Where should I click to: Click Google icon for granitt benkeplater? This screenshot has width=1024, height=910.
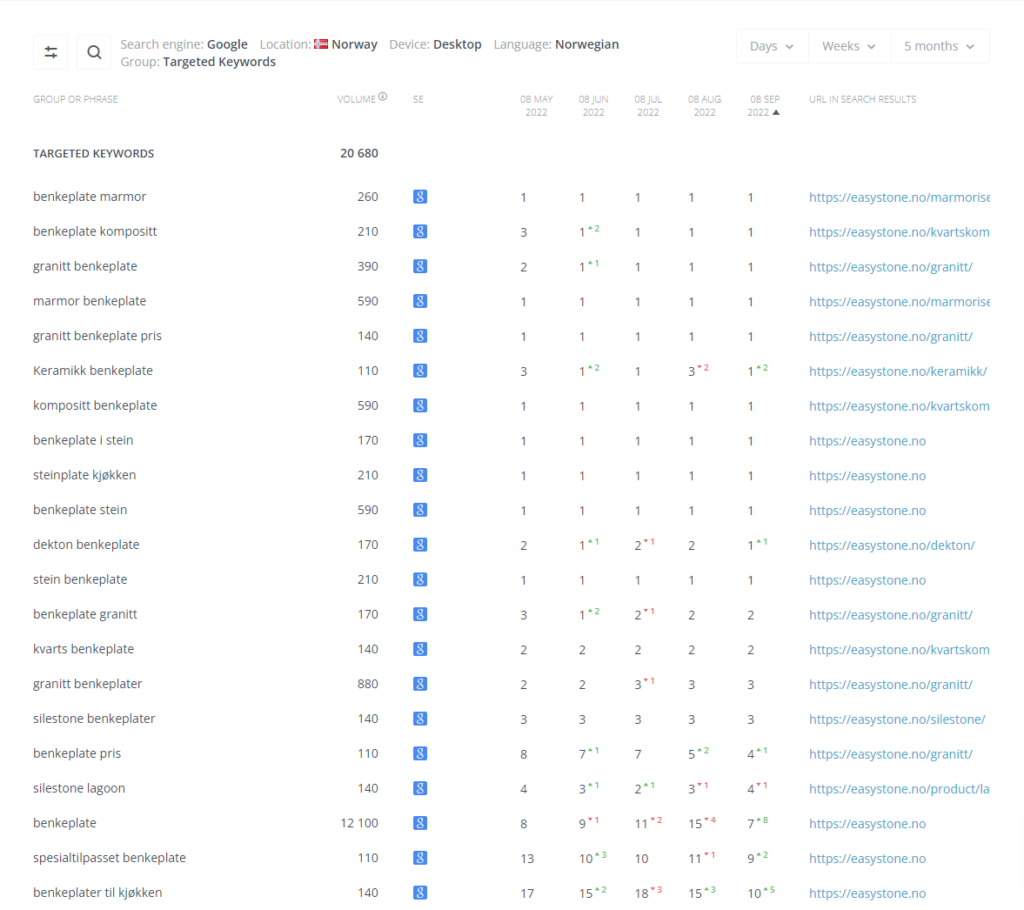coord(420,684)
